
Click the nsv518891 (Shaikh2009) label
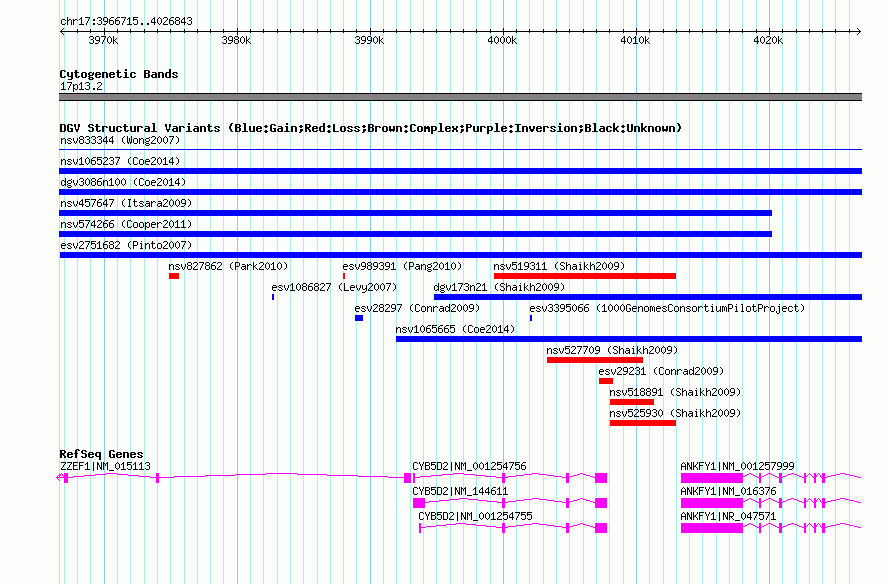[675, 392]
